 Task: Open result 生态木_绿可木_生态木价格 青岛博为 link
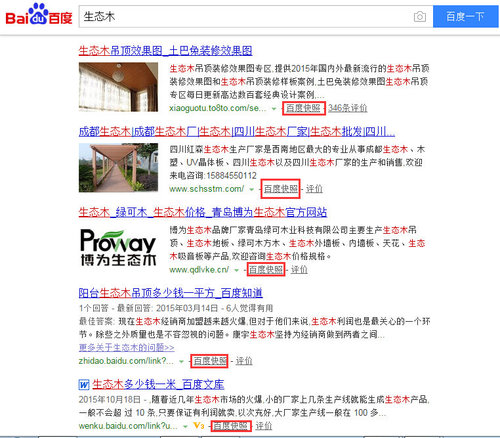click(203, 212)
